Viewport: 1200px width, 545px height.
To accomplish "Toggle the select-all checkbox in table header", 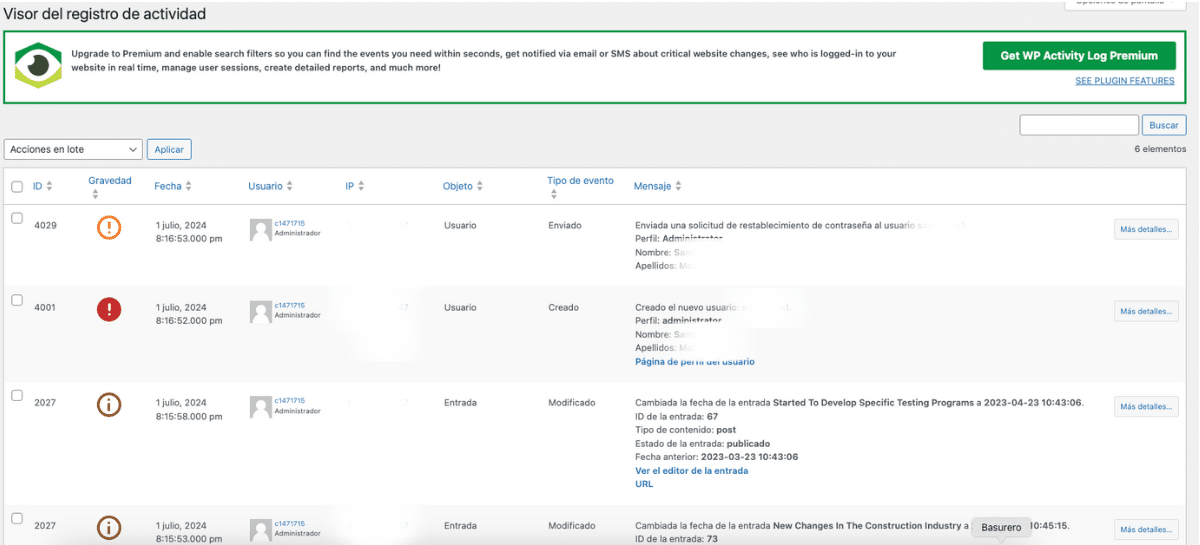I will tap(17, 187).
